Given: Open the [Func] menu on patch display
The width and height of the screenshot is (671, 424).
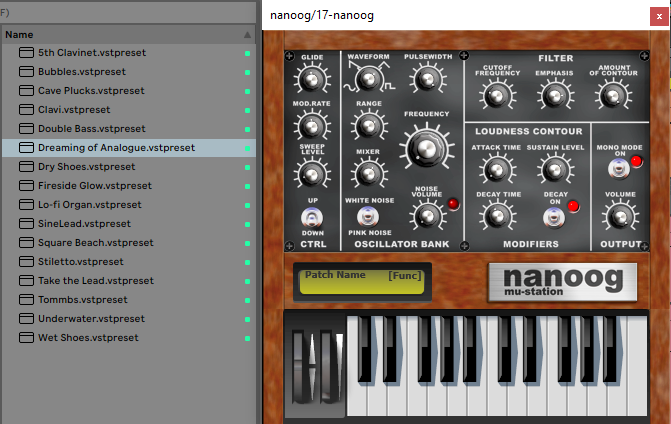Looking at the screenshot, I should pos(404,276).
